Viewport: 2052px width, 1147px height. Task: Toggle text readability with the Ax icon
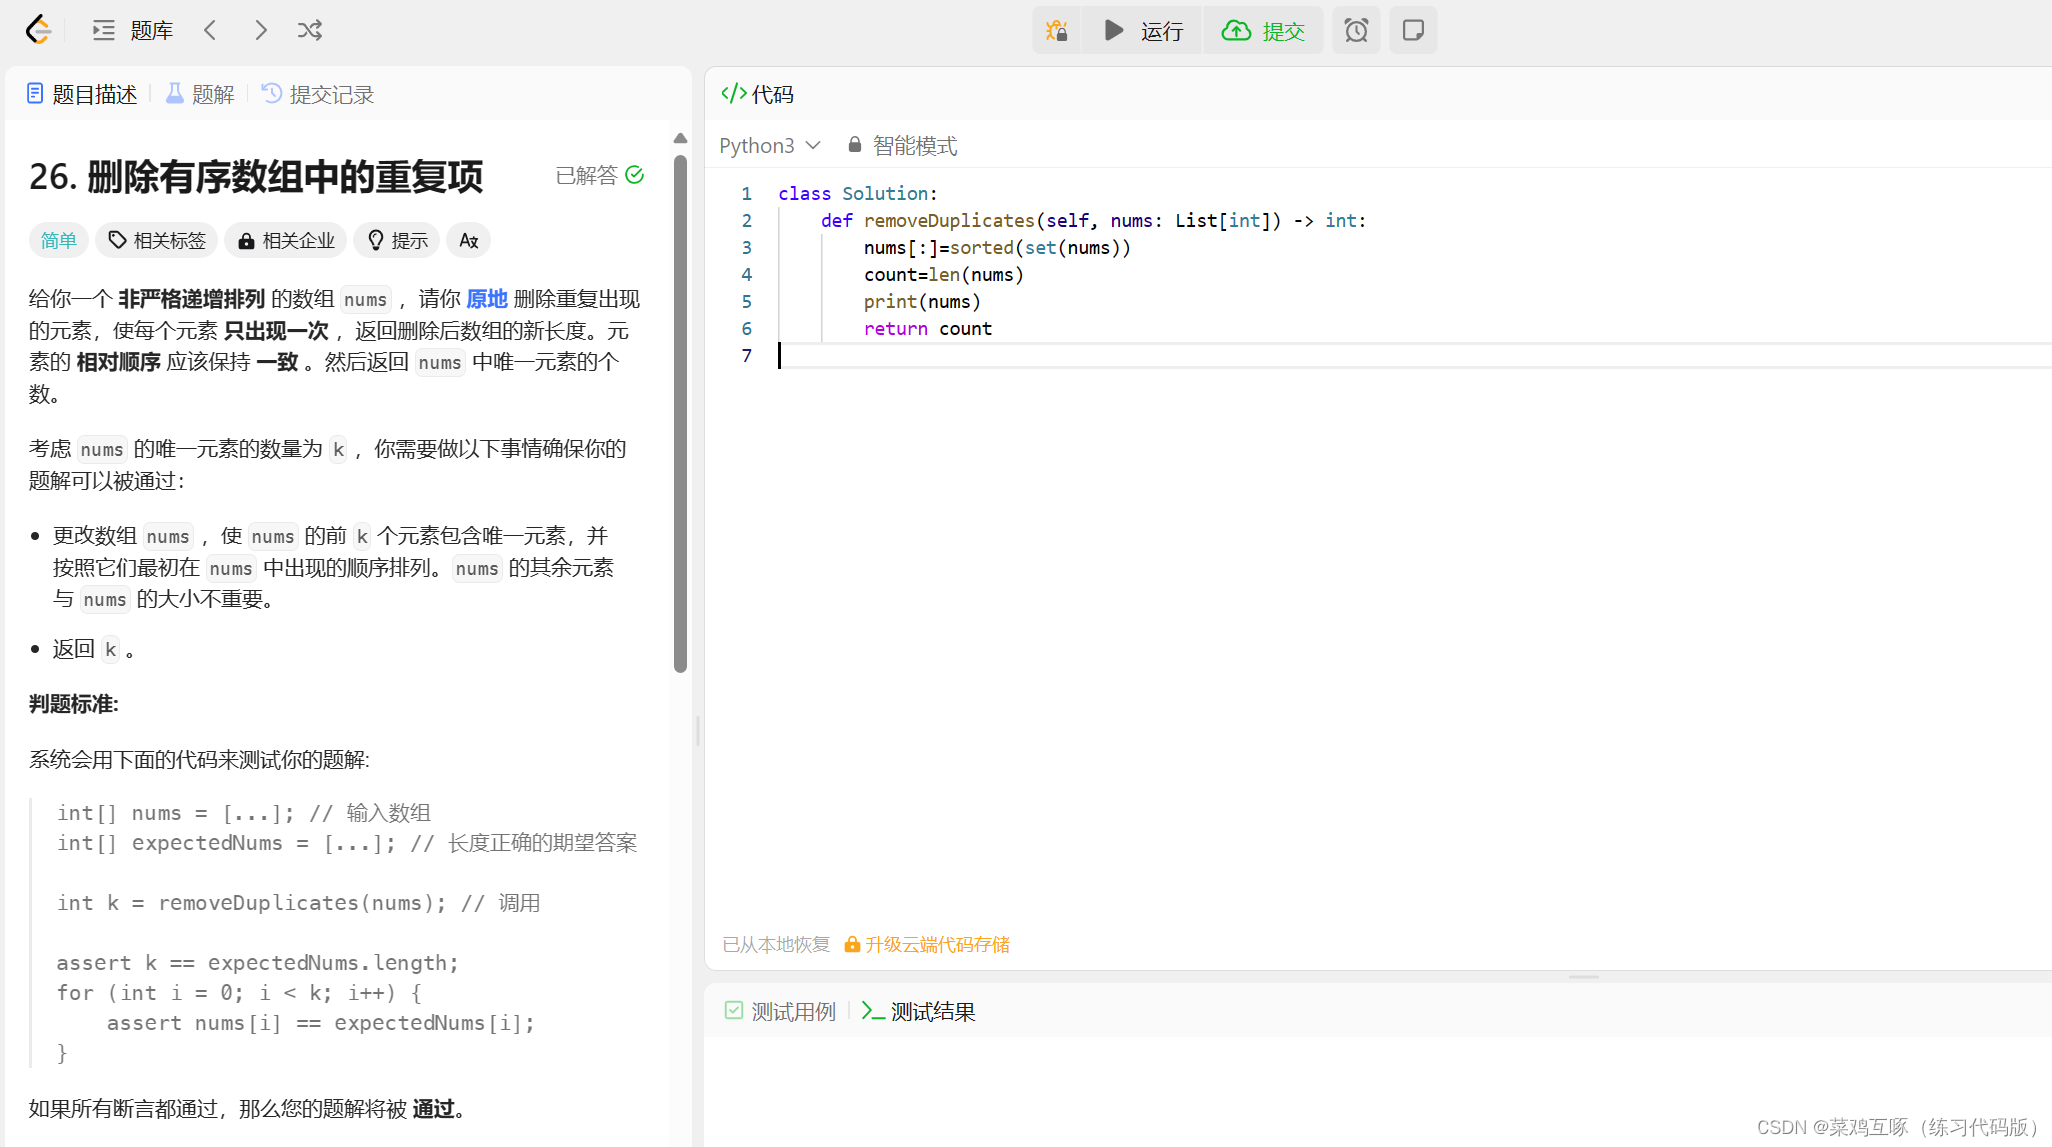point(468,240)
